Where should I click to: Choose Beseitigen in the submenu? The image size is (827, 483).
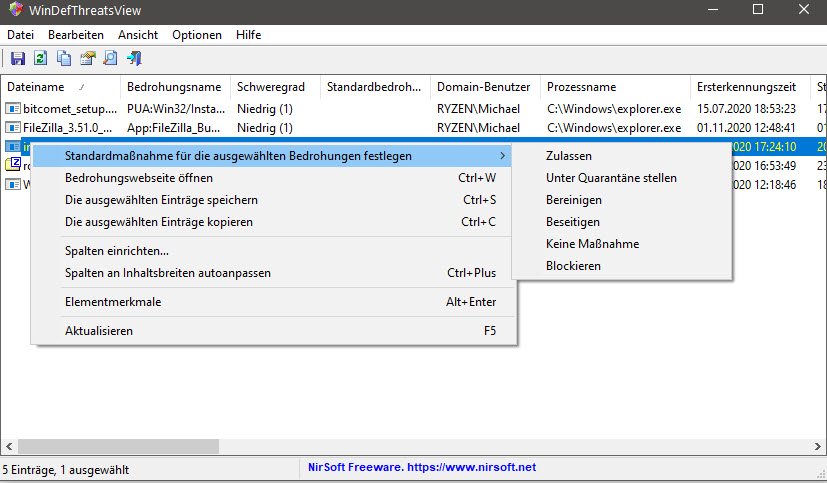pyautogui.click(x=622, y=222)
